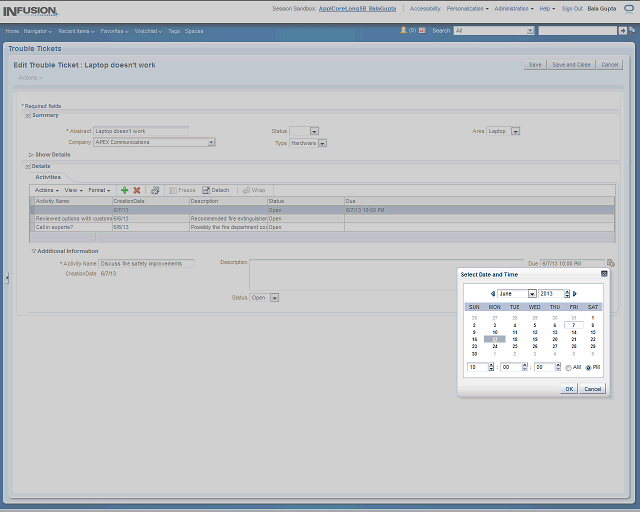
Task: Collapse the Additional Information section
Action: coord(33,251)
